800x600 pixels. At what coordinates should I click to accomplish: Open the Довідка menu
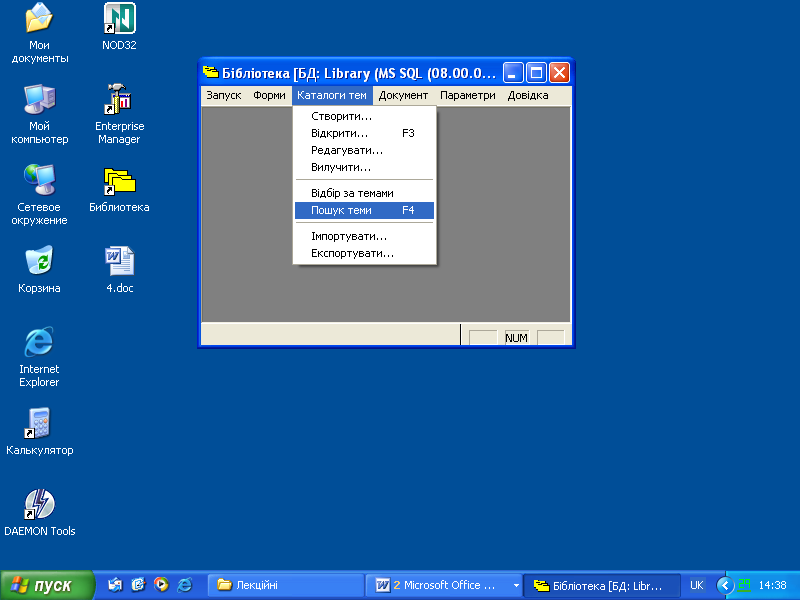(528, 95)
